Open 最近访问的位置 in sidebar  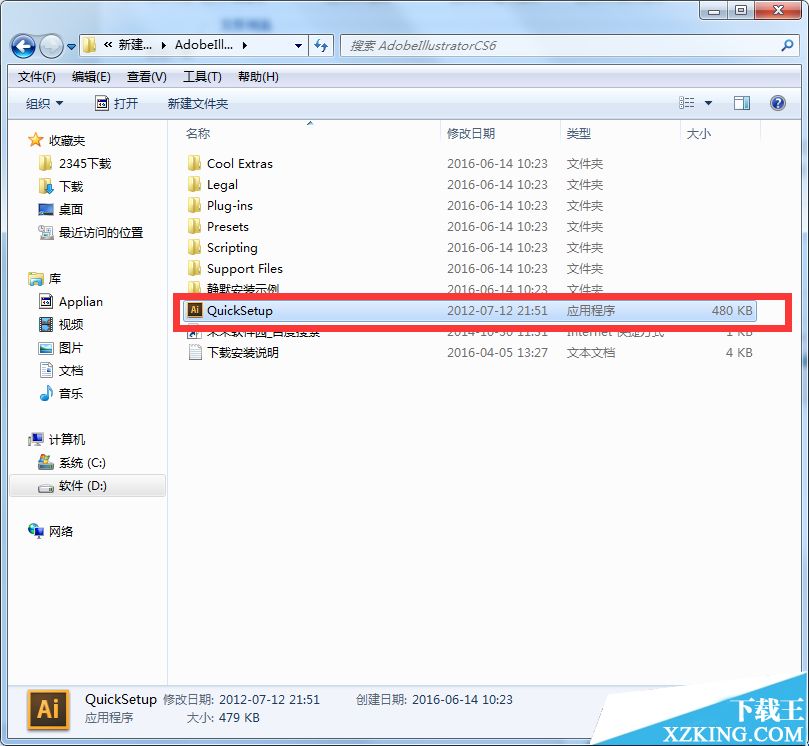[x=91, y=232]
